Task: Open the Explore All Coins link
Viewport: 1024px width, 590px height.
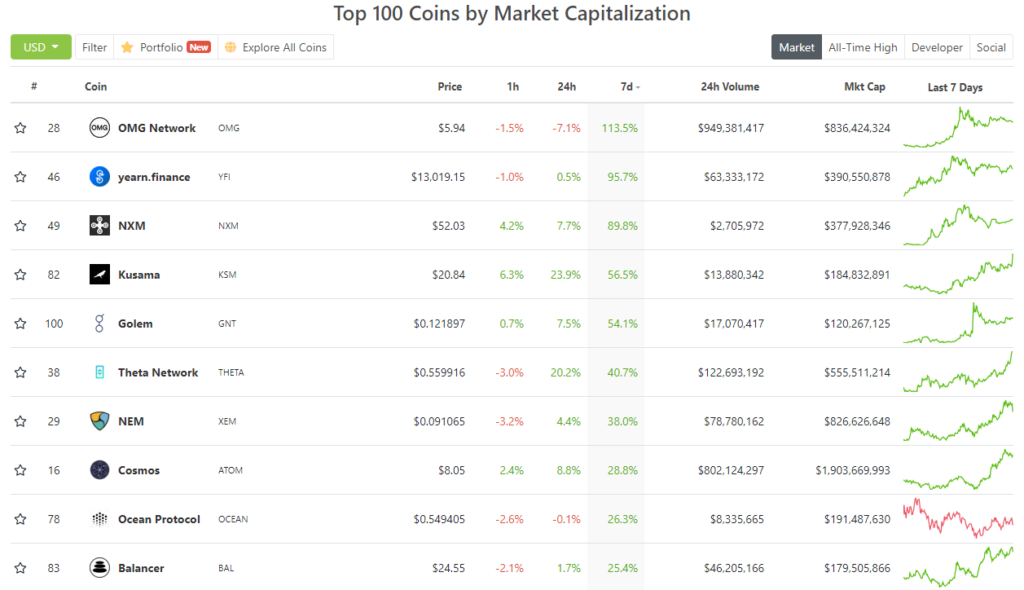Action: [276, 47]
